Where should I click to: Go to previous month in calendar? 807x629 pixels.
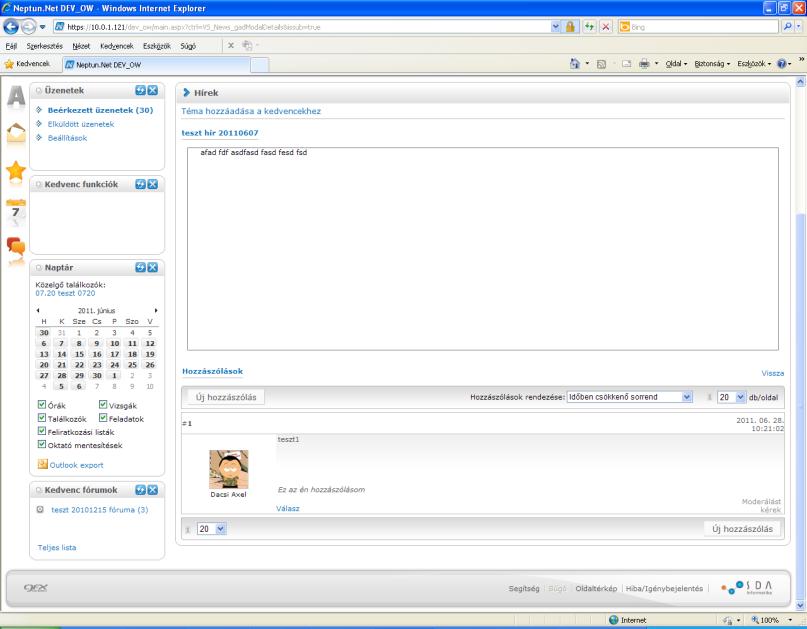pos(38,310)
